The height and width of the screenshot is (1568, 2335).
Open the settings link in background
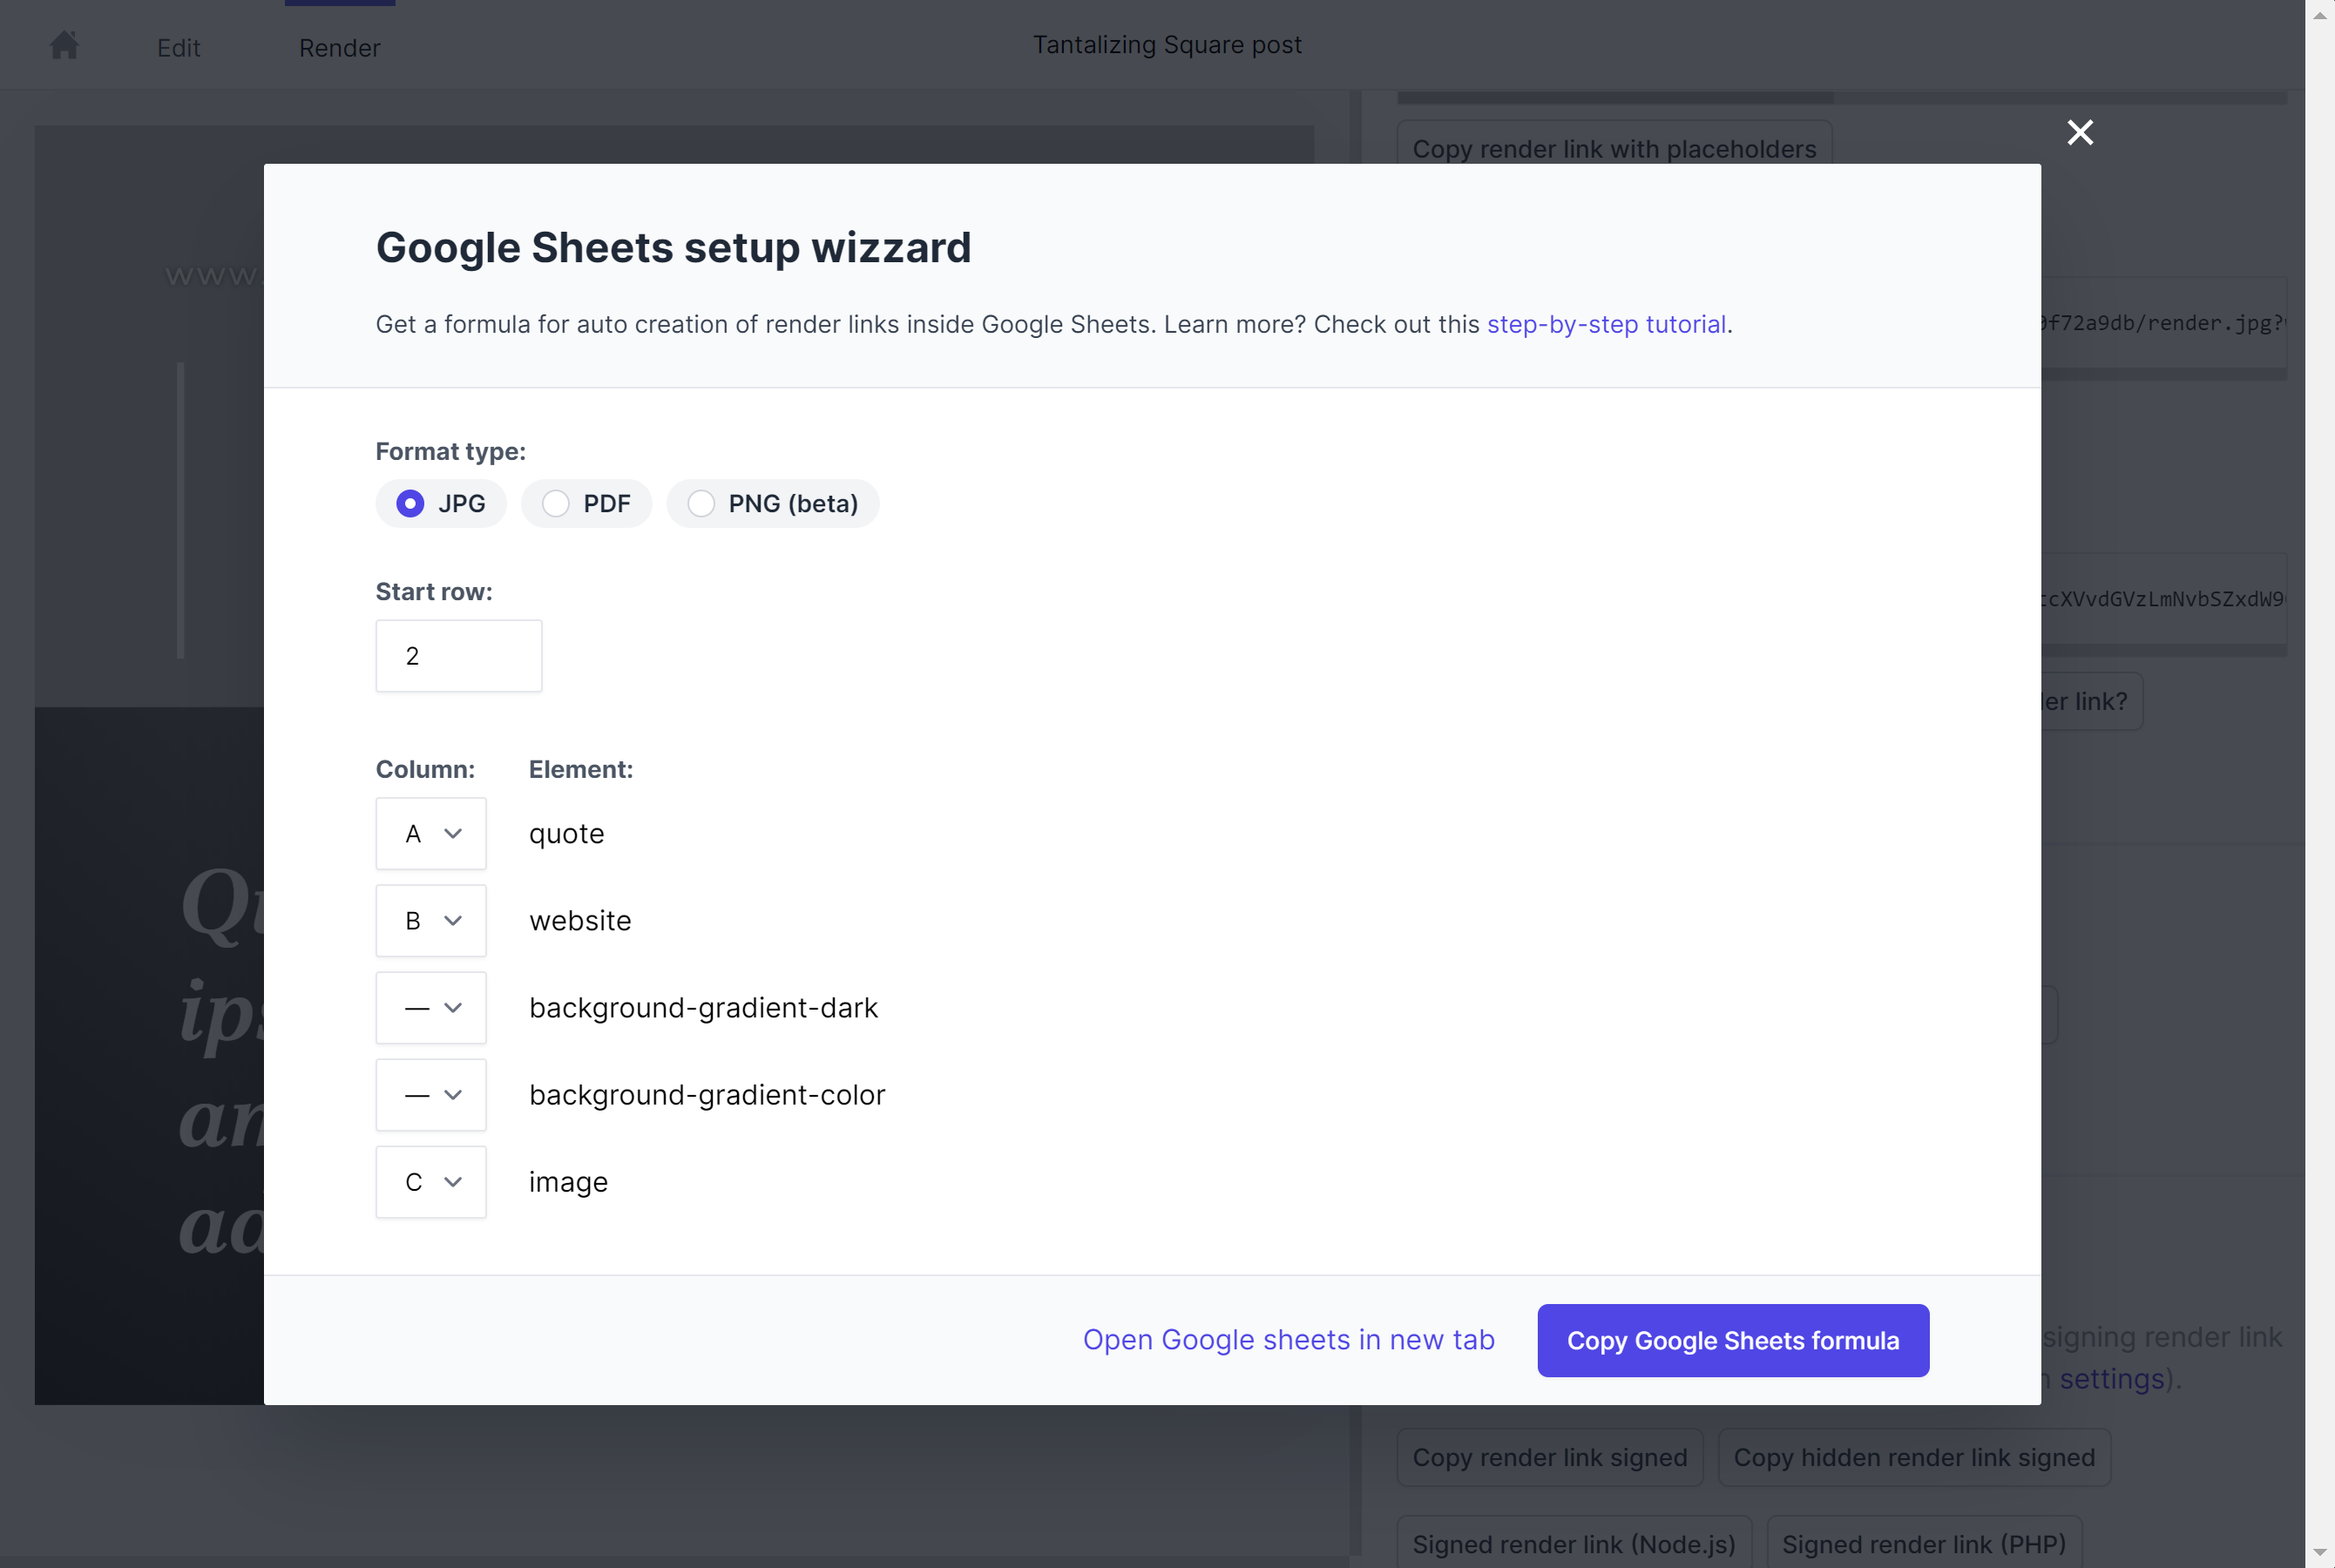pyautogui.click(x=2111, y=1379)
